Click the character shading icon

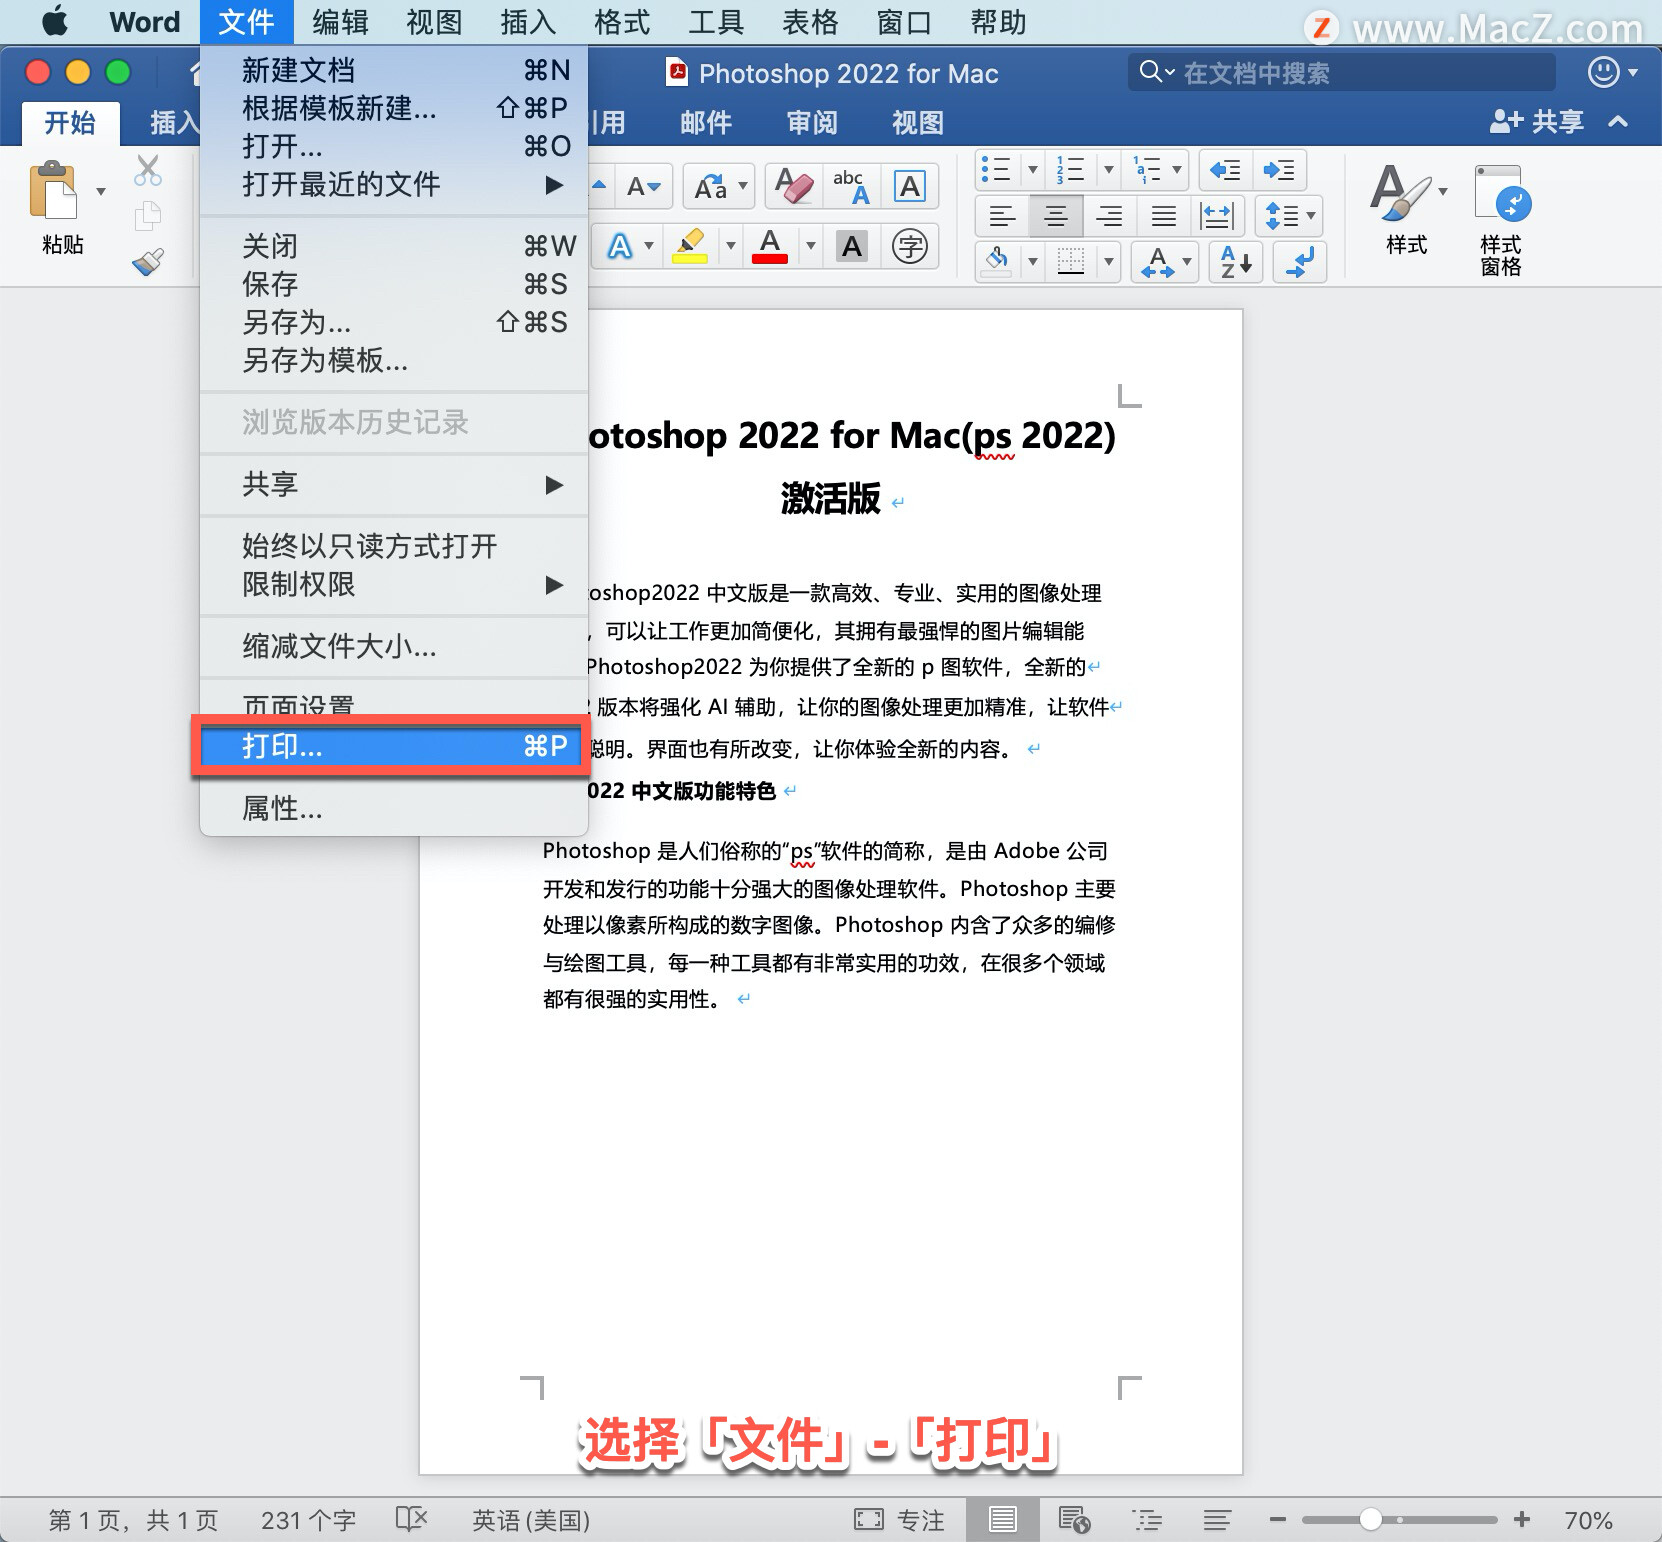852,246
